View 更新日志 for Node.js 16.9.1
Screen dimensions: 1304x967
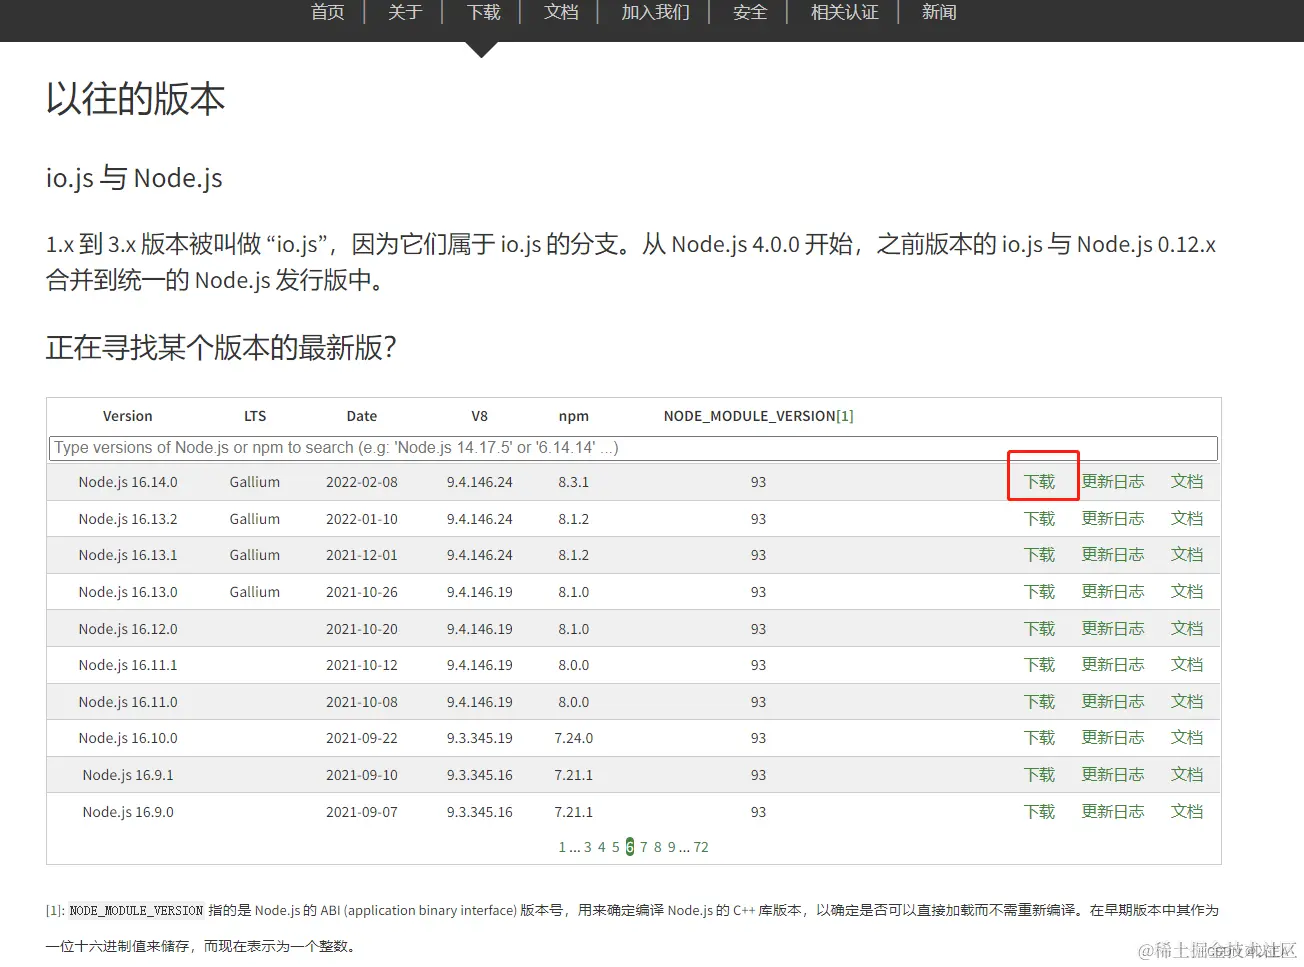tap(1112, 775)
